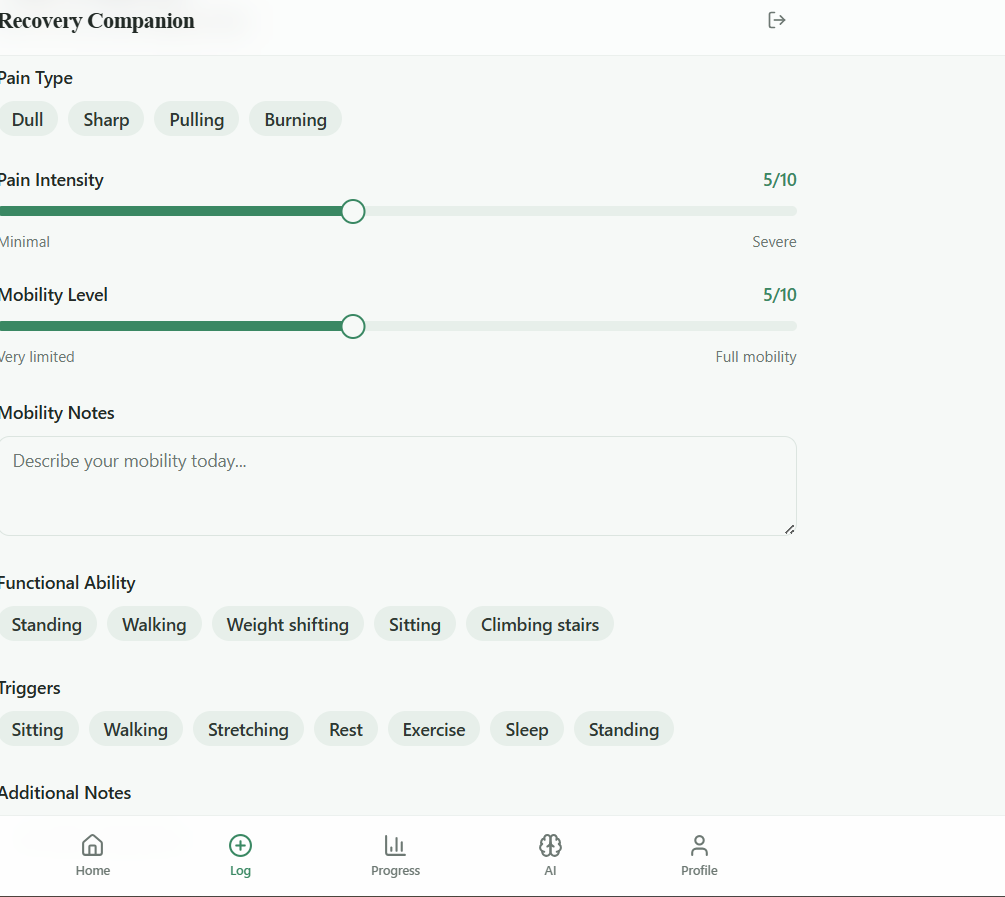This screenshot has height=897, width=1005.
Task: Mark Sleep as a pain trigger
Action: tap(527, 729)
